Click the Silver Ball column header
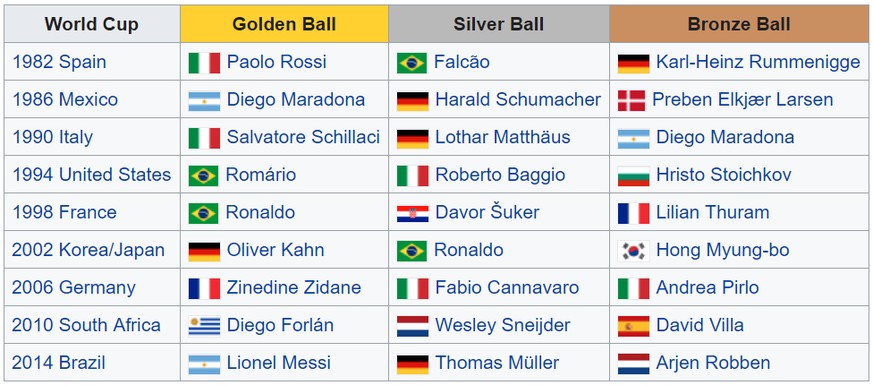This screenshot has width=873, height=385. [x=499, y=24]
